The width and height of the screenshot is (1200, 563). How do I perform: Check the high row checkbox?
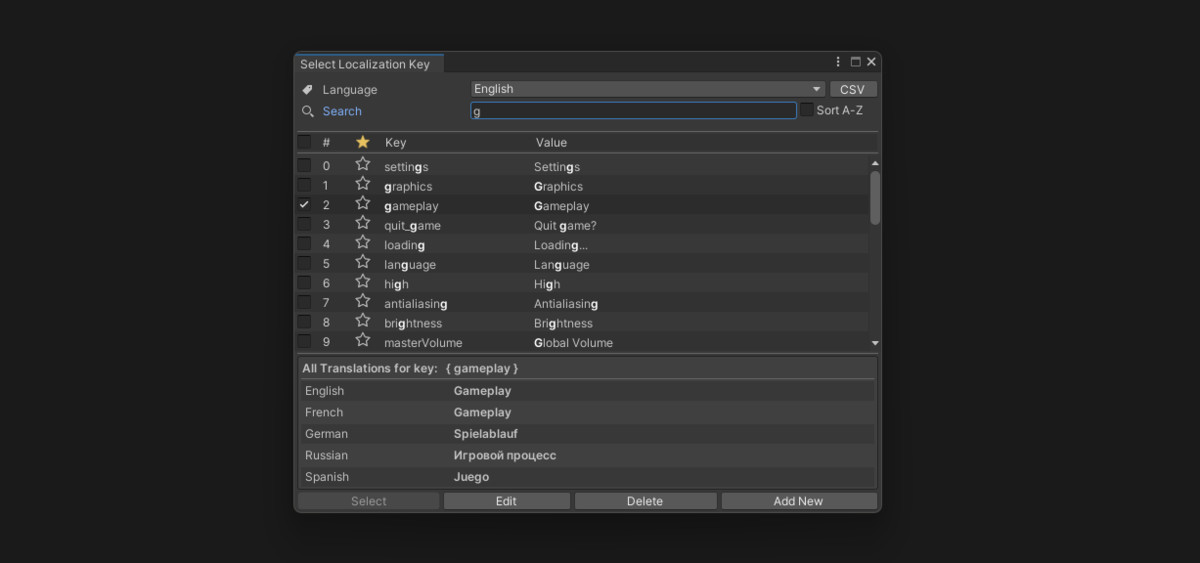[304, 283]
